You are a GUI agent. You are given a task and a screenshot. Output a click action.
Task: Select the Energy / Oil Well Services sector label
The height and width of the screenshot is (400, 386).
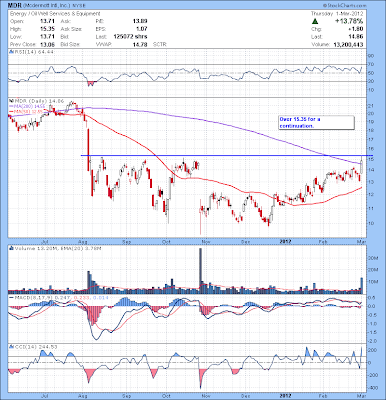click(55, 14)
